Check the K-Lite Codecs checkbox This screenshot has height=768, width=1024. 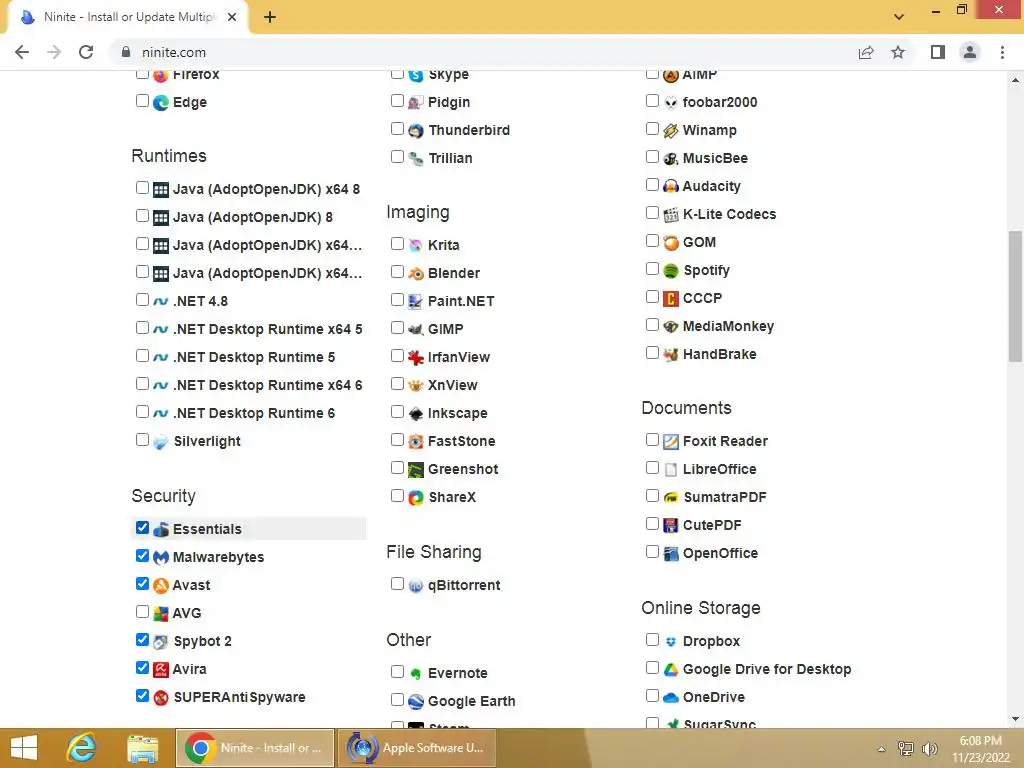pos(652,213)
